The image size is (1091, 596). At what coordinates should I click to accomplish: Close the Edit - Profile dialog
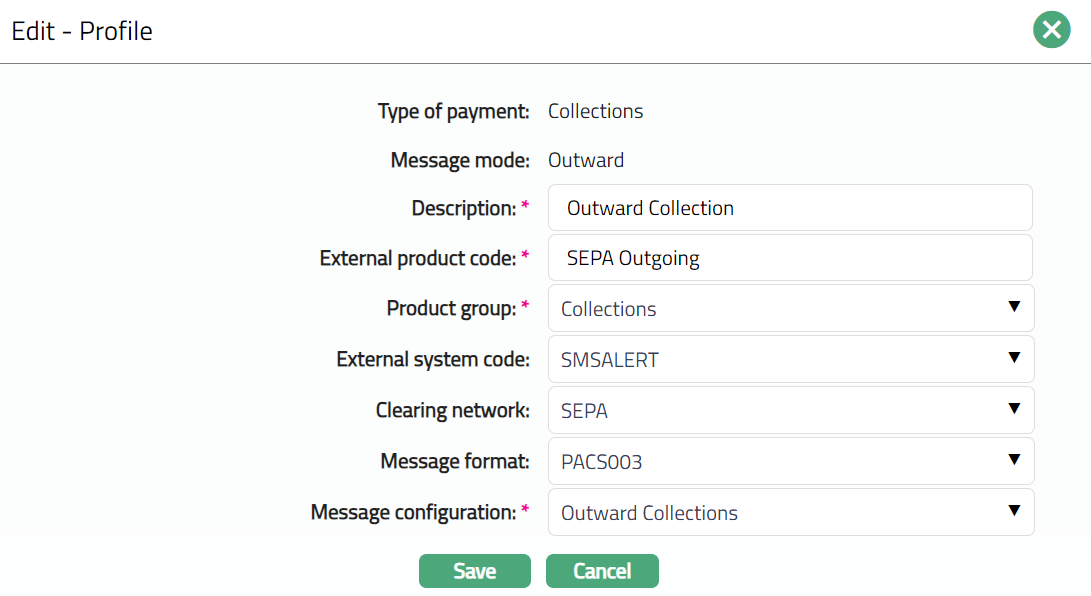(x=1051, y=31)
